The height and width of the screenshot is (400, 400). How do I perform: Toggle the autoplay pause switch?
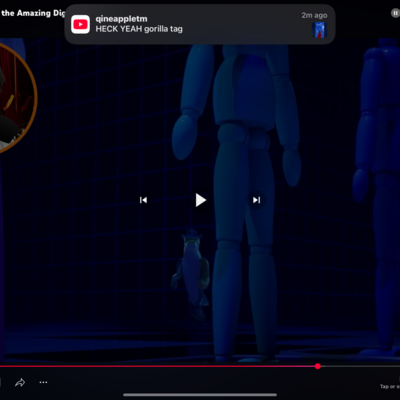pos(395,13)
